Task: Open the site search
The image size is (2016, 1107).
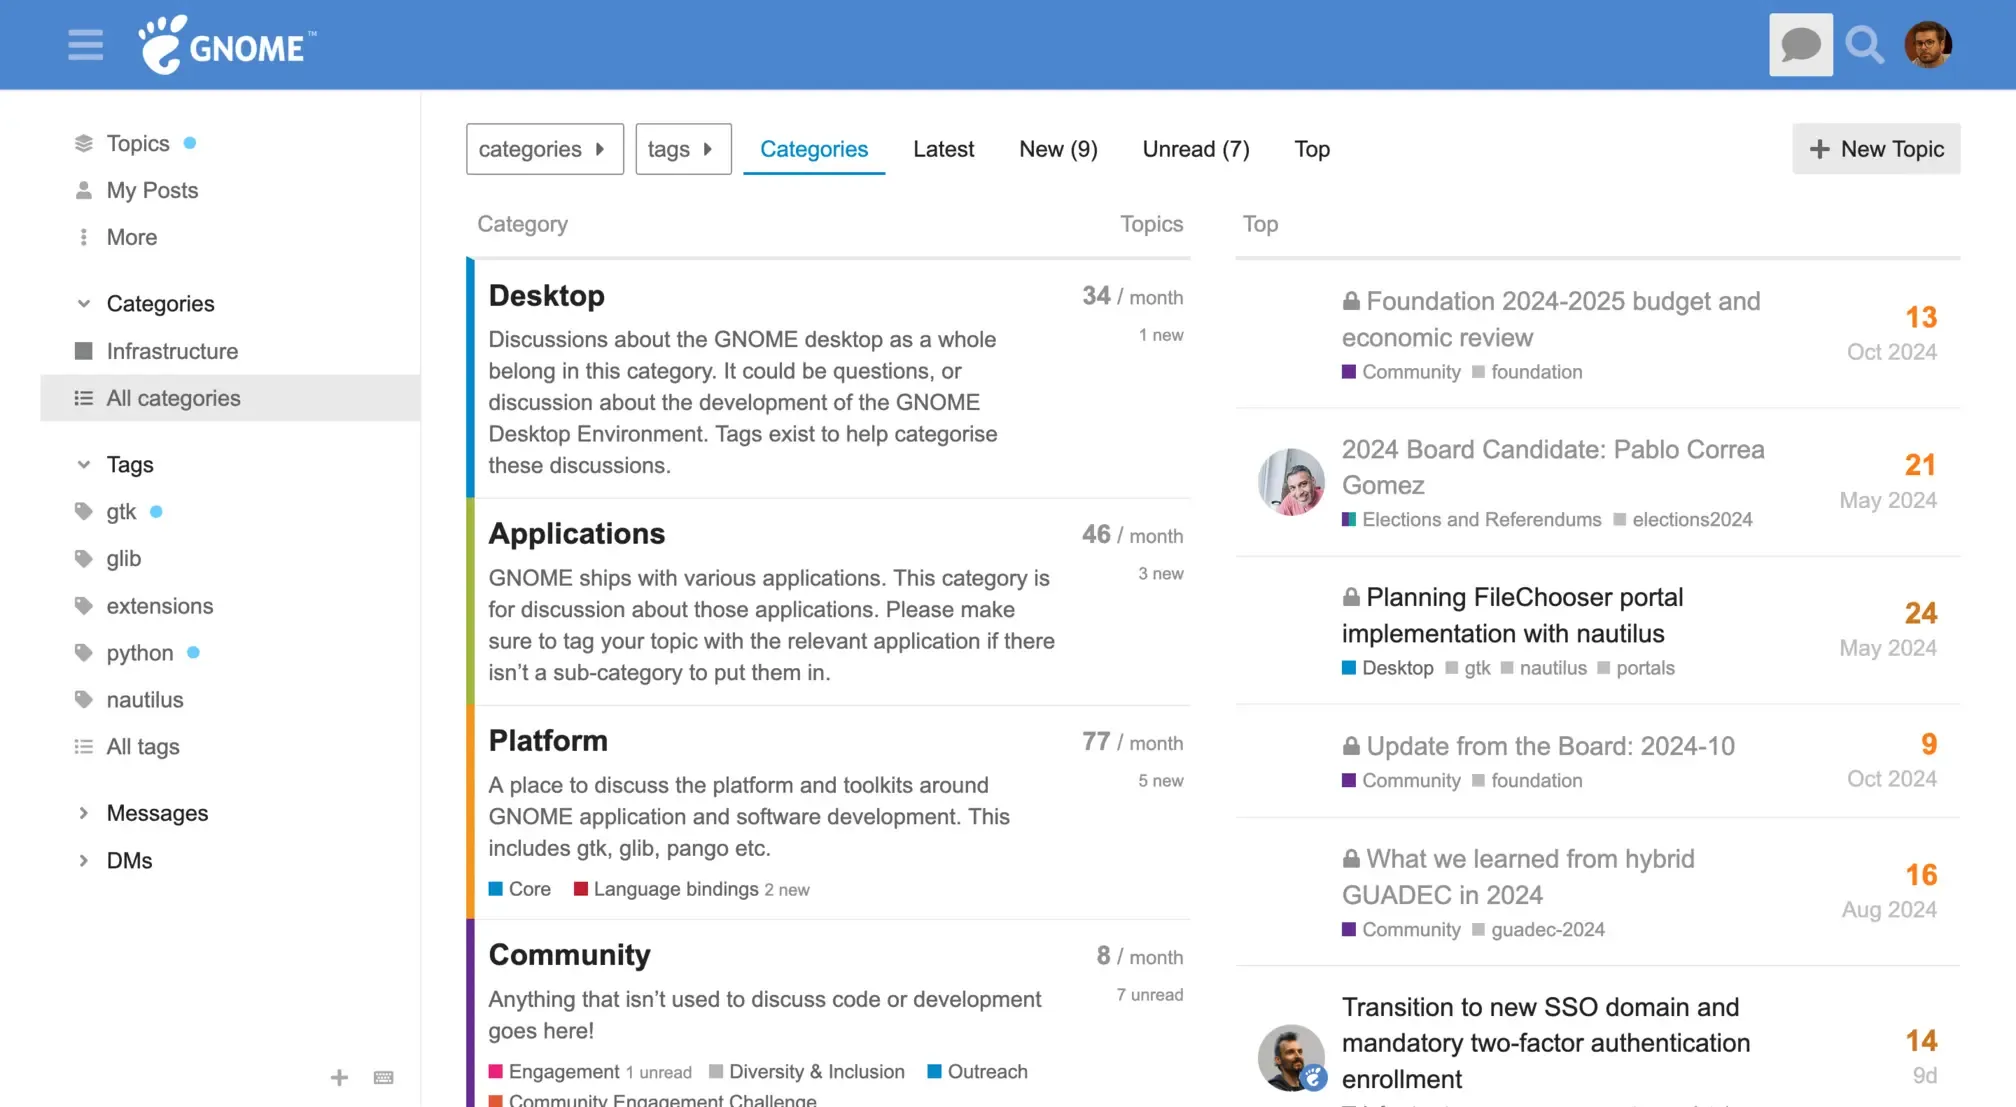Action: tap(1864, 44)
